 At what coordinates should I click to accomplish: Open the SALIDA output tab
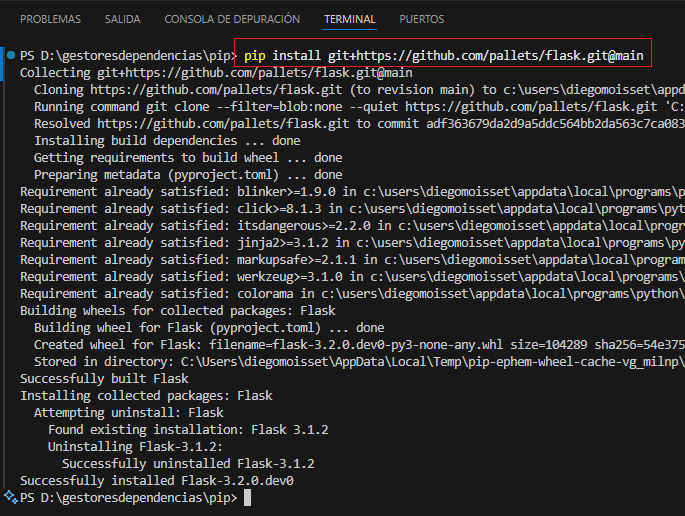pyautogui.click(x=123, y=19)
